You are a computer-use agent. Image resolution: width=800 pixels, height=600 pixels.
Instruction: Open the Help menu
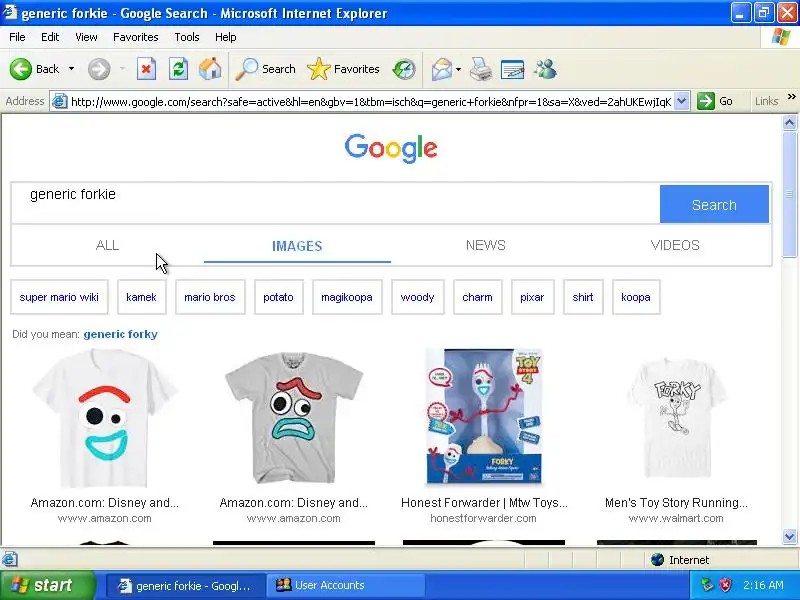point(226,37)
